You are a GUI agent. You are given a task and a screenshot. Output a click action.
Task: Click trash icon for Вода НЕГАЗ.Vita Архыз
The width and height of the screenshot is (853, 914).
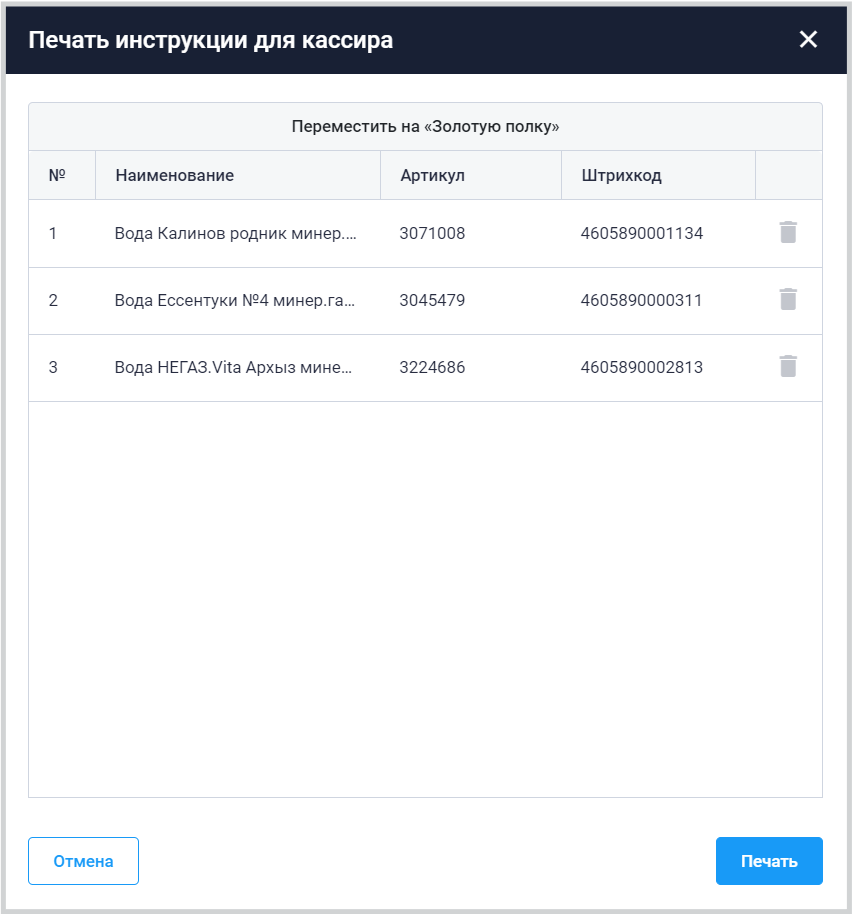788,367
